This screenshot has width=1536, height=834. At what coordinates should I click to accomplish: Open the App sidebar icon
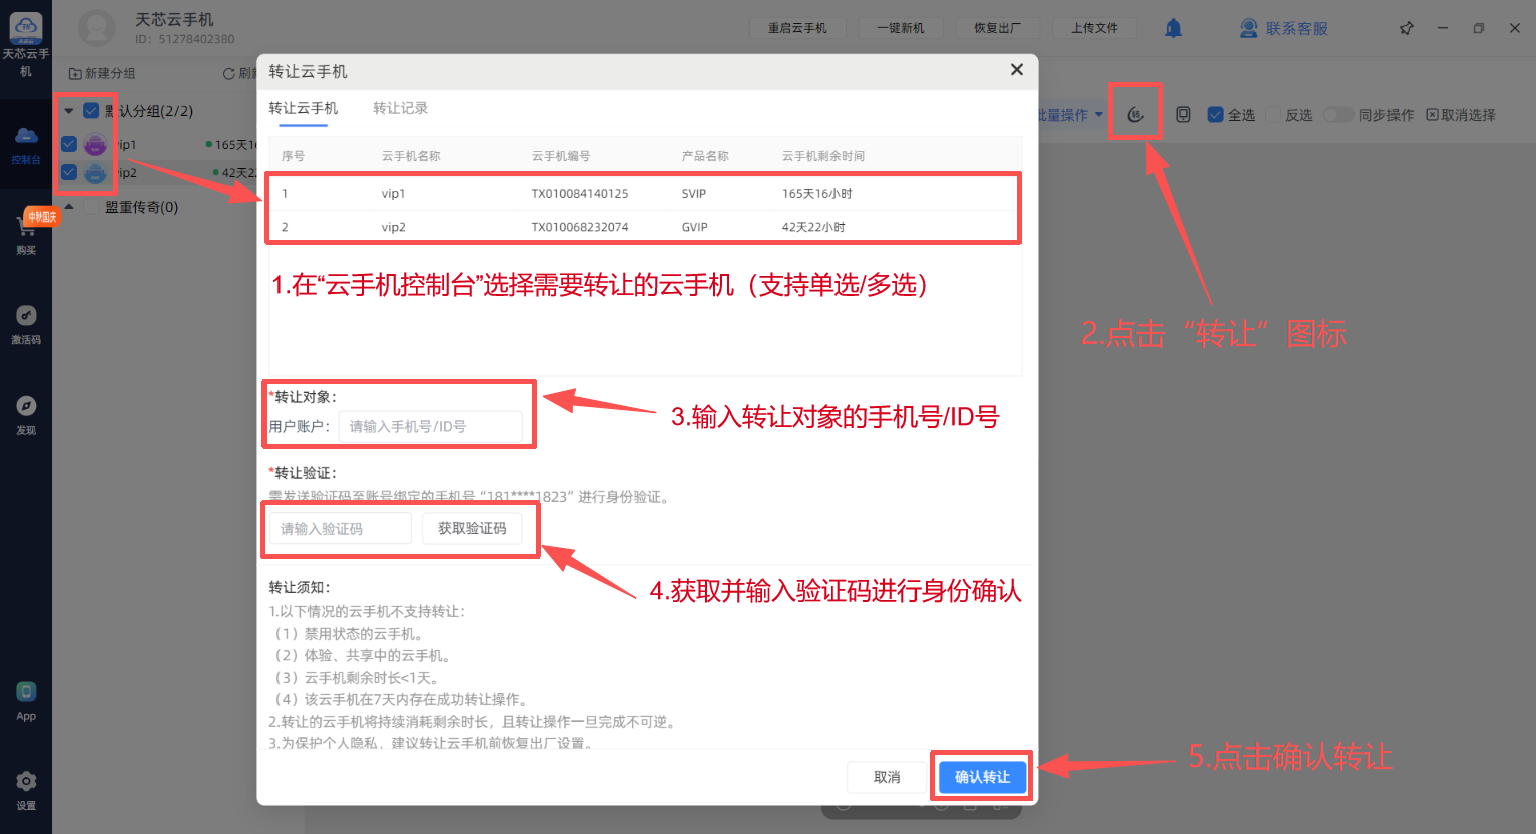click(x=26, y=700)
